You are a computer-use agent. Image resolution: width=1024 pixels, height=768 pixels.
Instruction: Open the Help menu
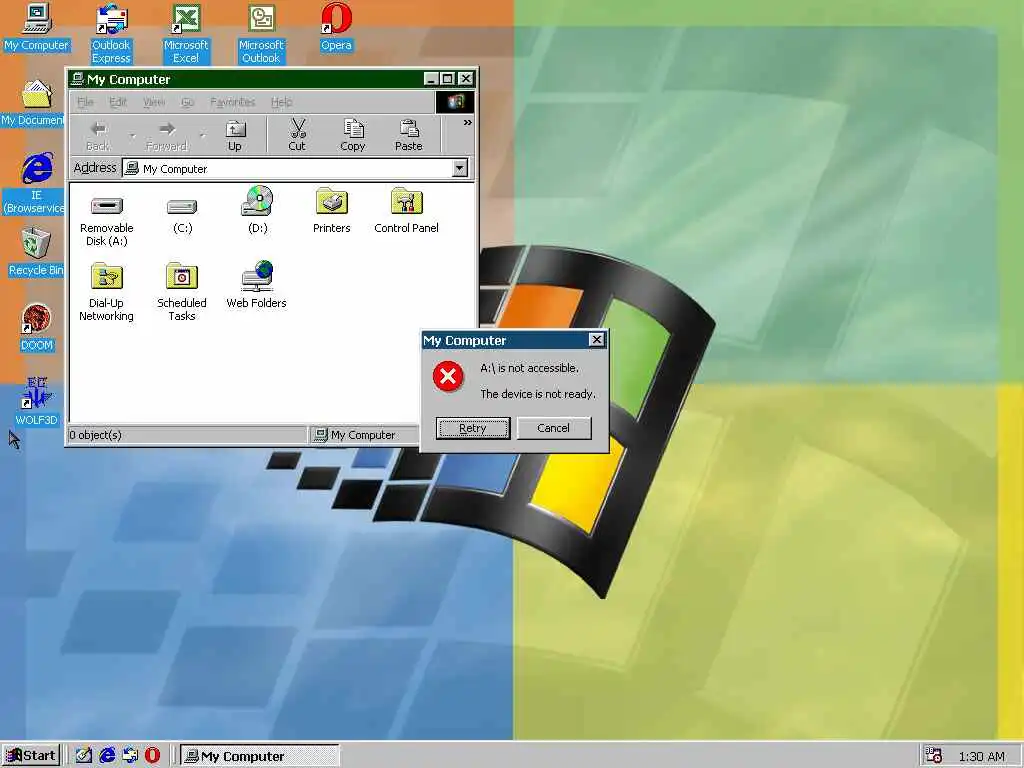pyautogui.click(x=281, y=102)
